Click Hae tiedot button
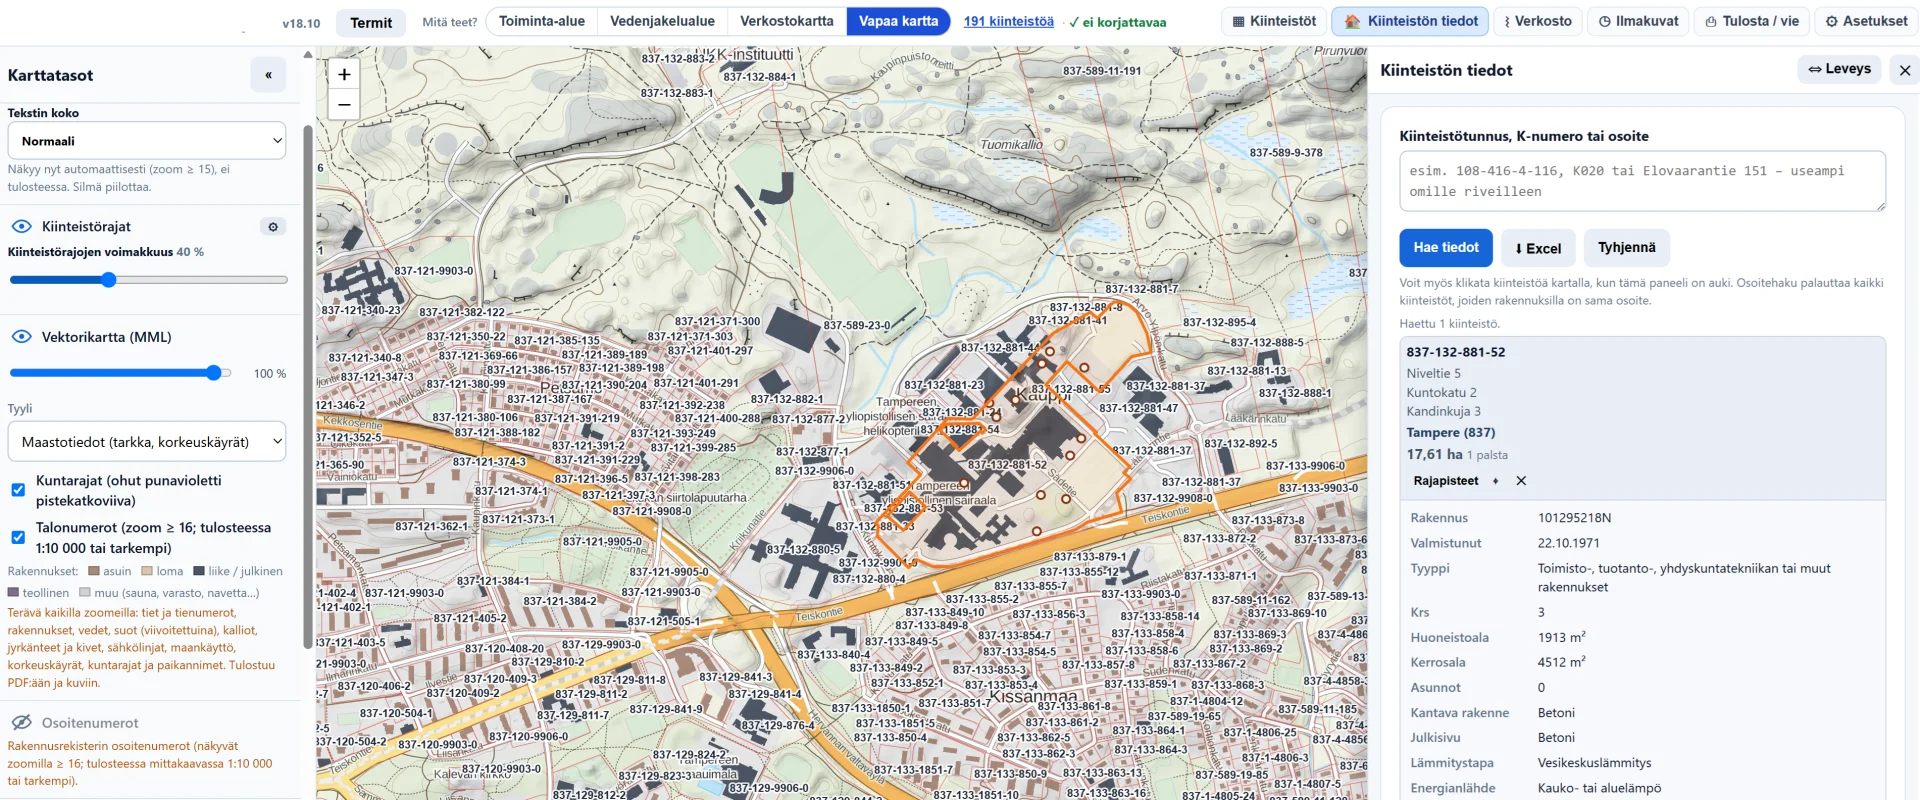 [1446, 248]
